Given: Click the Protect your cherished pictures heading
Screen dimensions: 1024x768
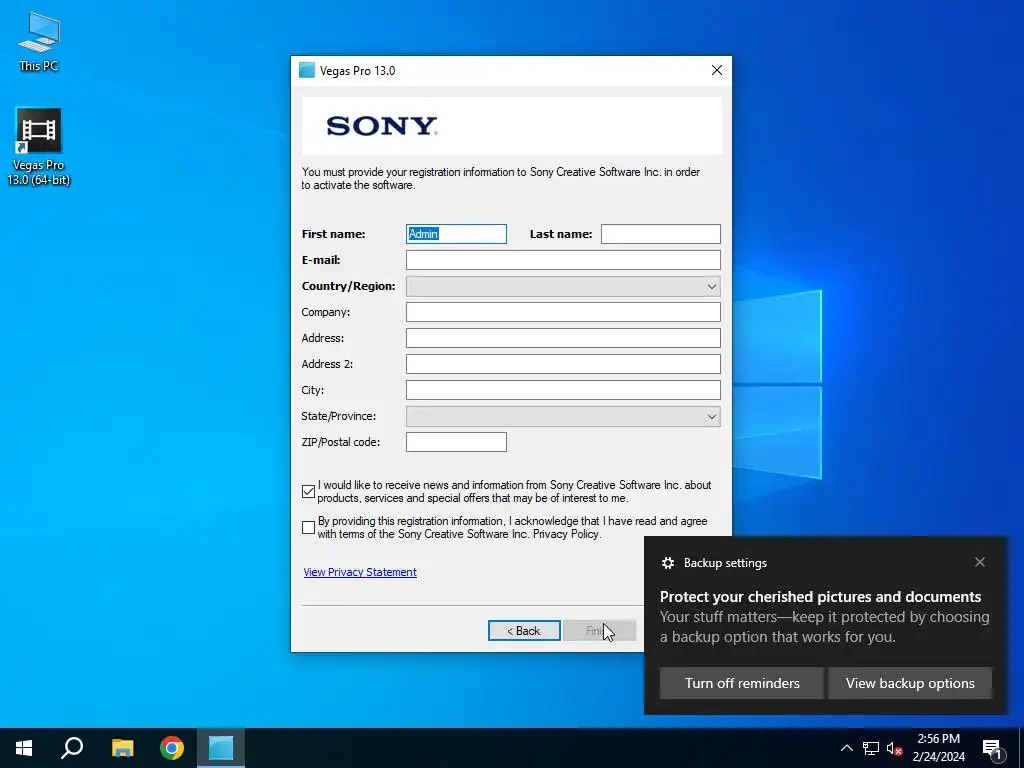Looking at the screenshot, I should tap(820, 597).
